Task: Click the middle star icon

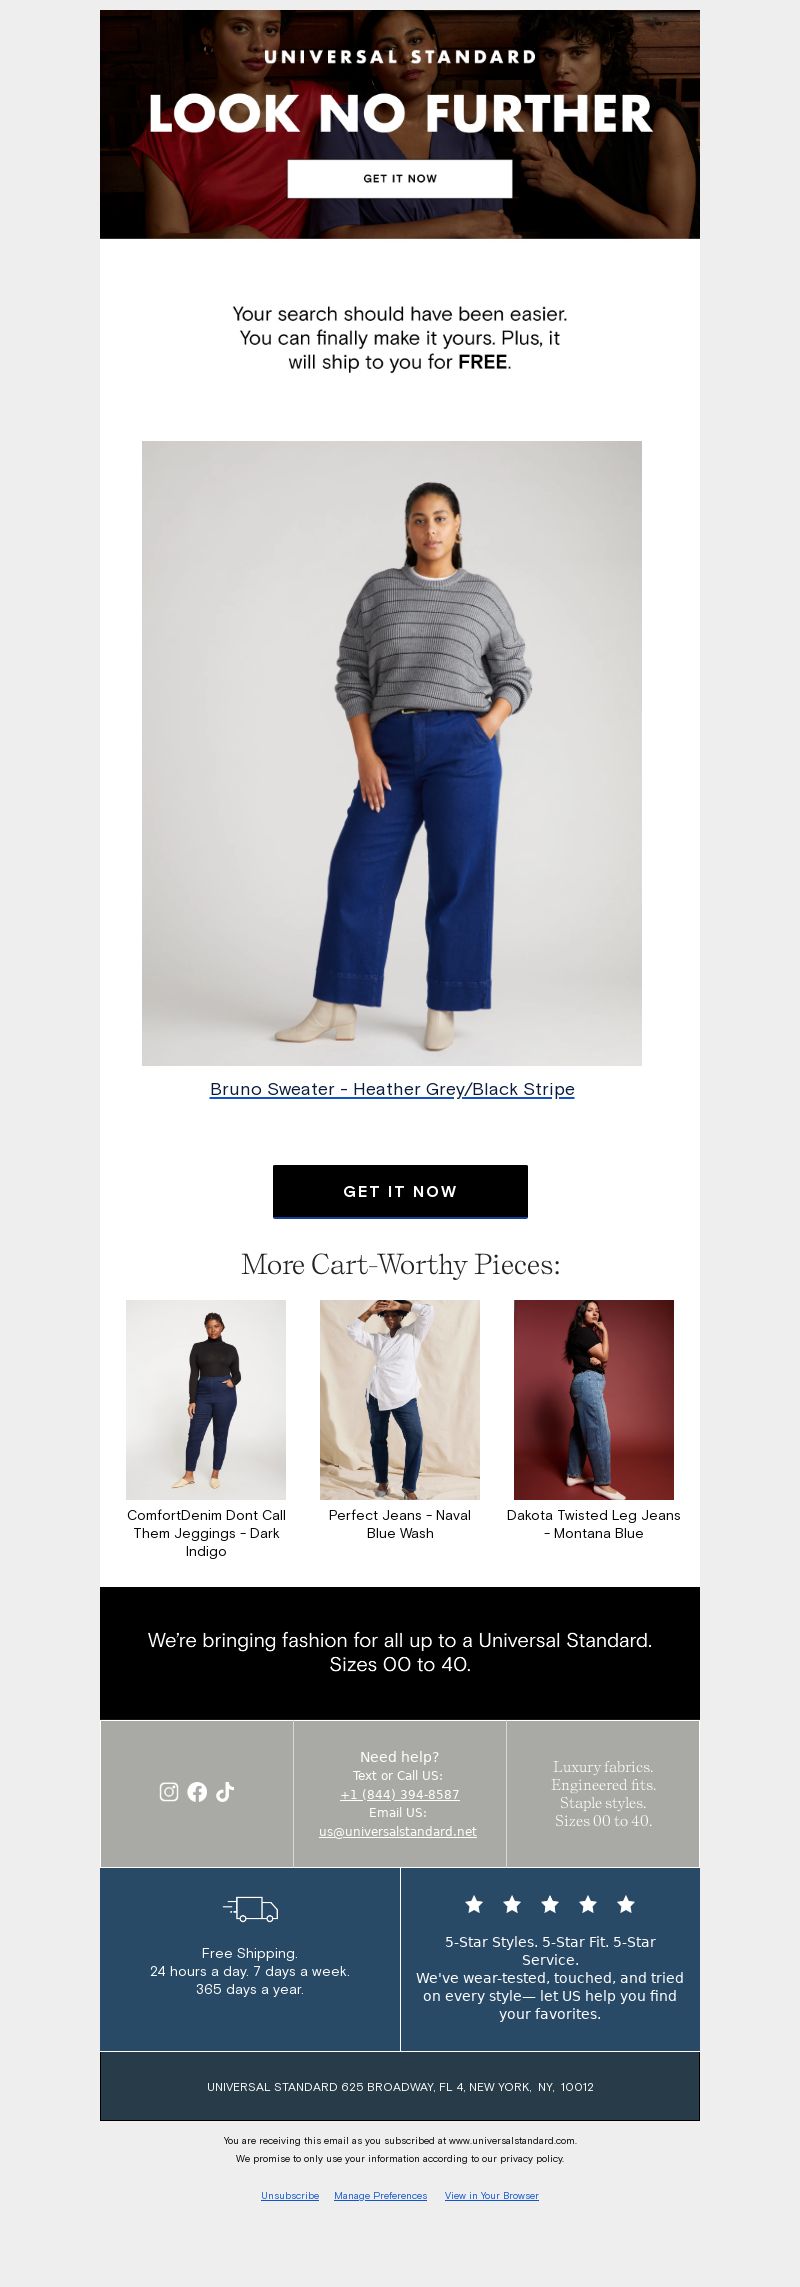Action: (550, 1904)
